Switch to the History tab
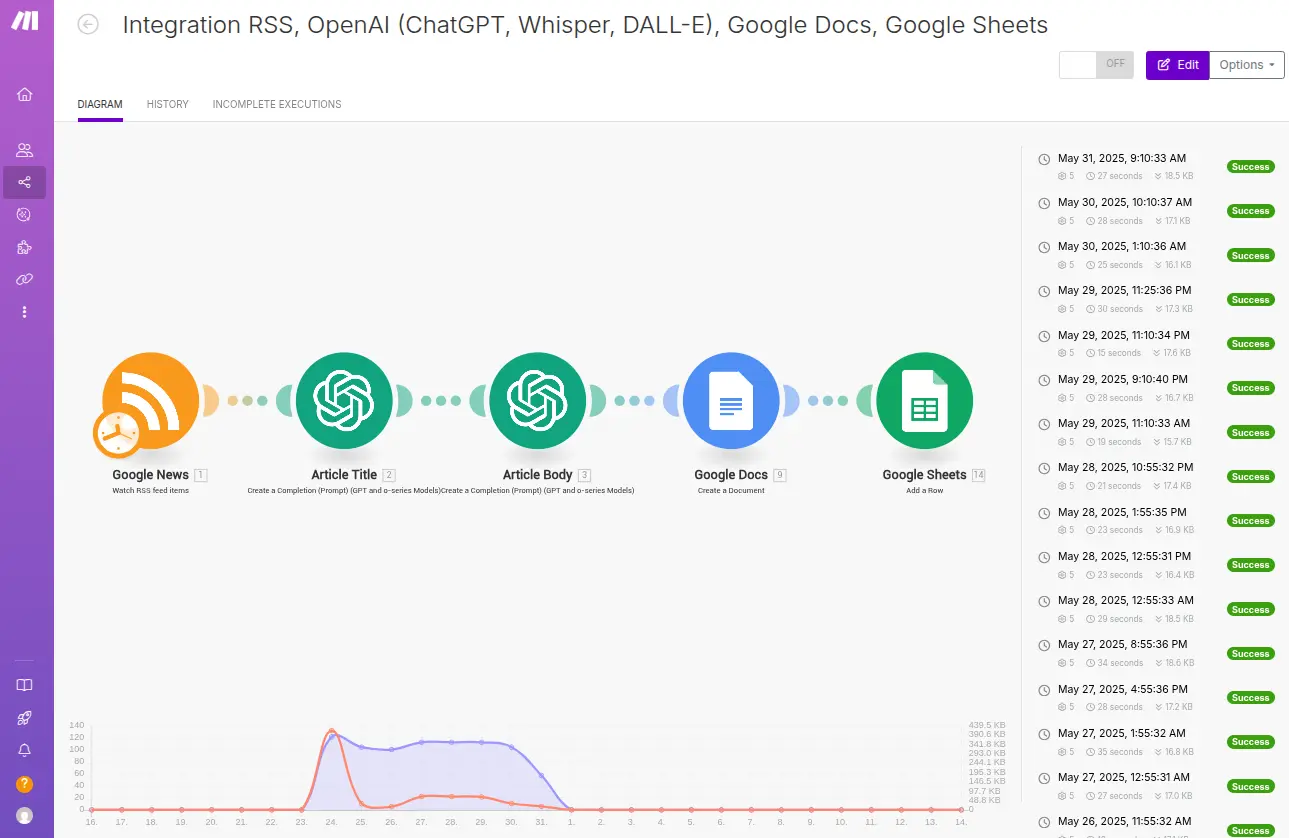 tap(167, 104)
